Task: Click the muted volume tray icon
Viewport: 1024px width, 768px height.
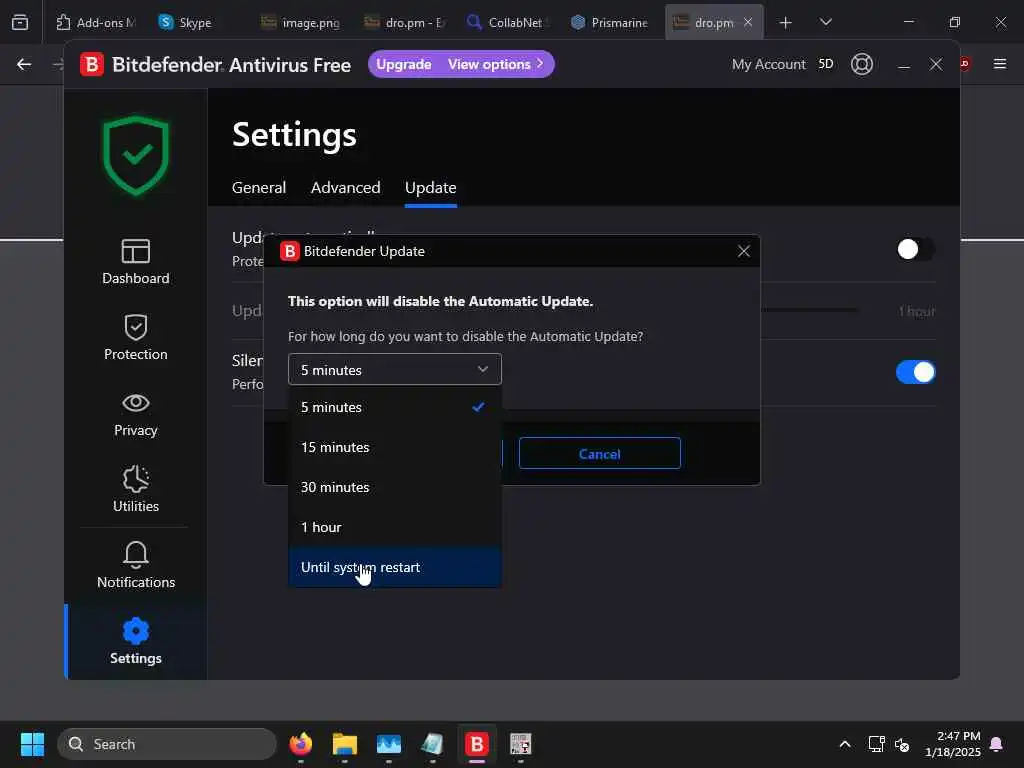Action: [902, 744]
